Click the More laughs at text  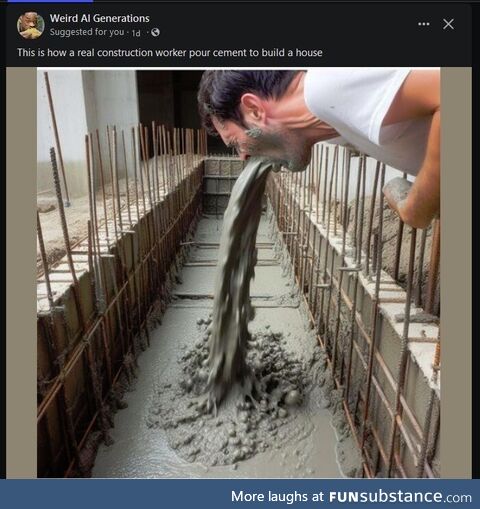click(x=277, y=497)
